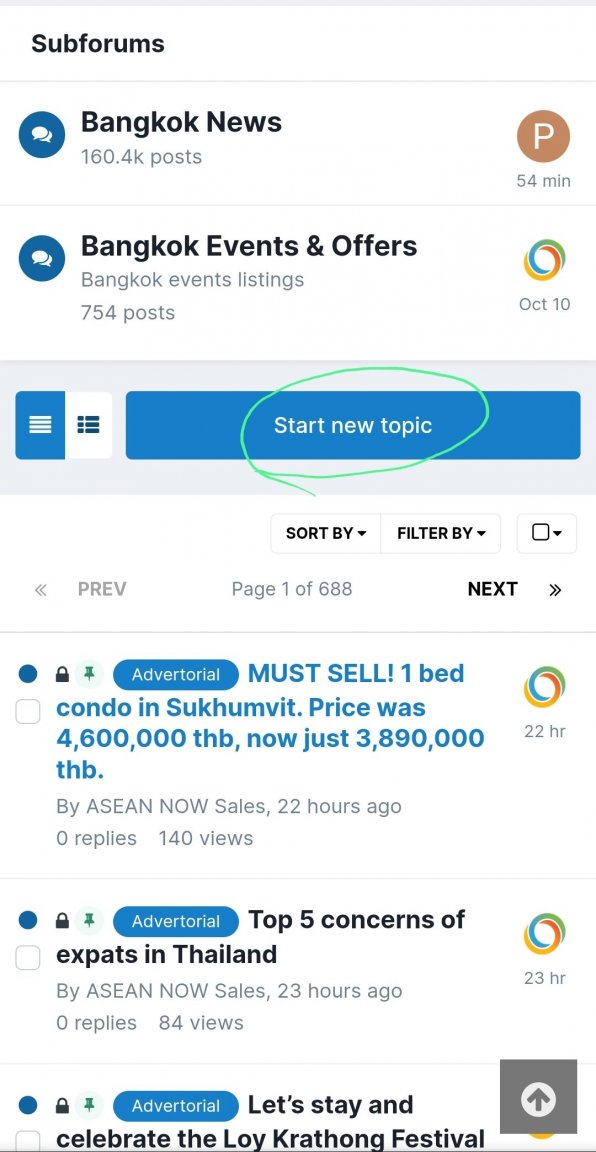596x1152 pixels.
Task: Tick the checkbox for the MUST SELL condo topic
Action: 28,711
